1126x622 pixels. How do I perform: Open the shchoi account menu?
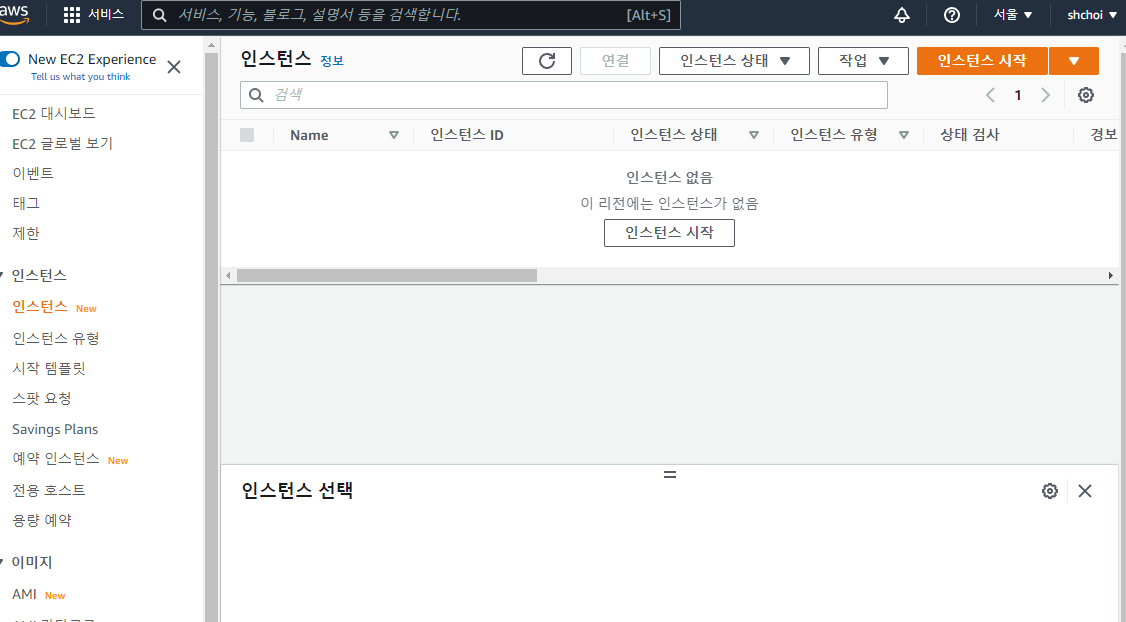(1092, 14)
